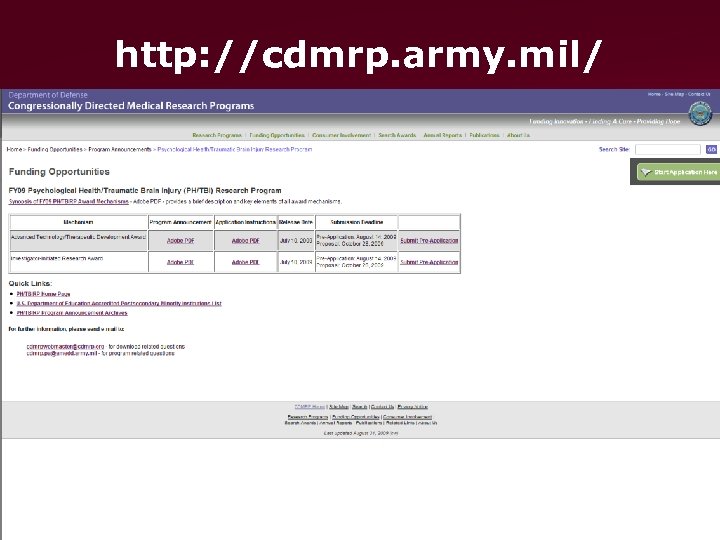Open the Consumer Involvement menu item
Viewport: 720px width, 540px height.
pyautogui.click(x=341, y=135)
